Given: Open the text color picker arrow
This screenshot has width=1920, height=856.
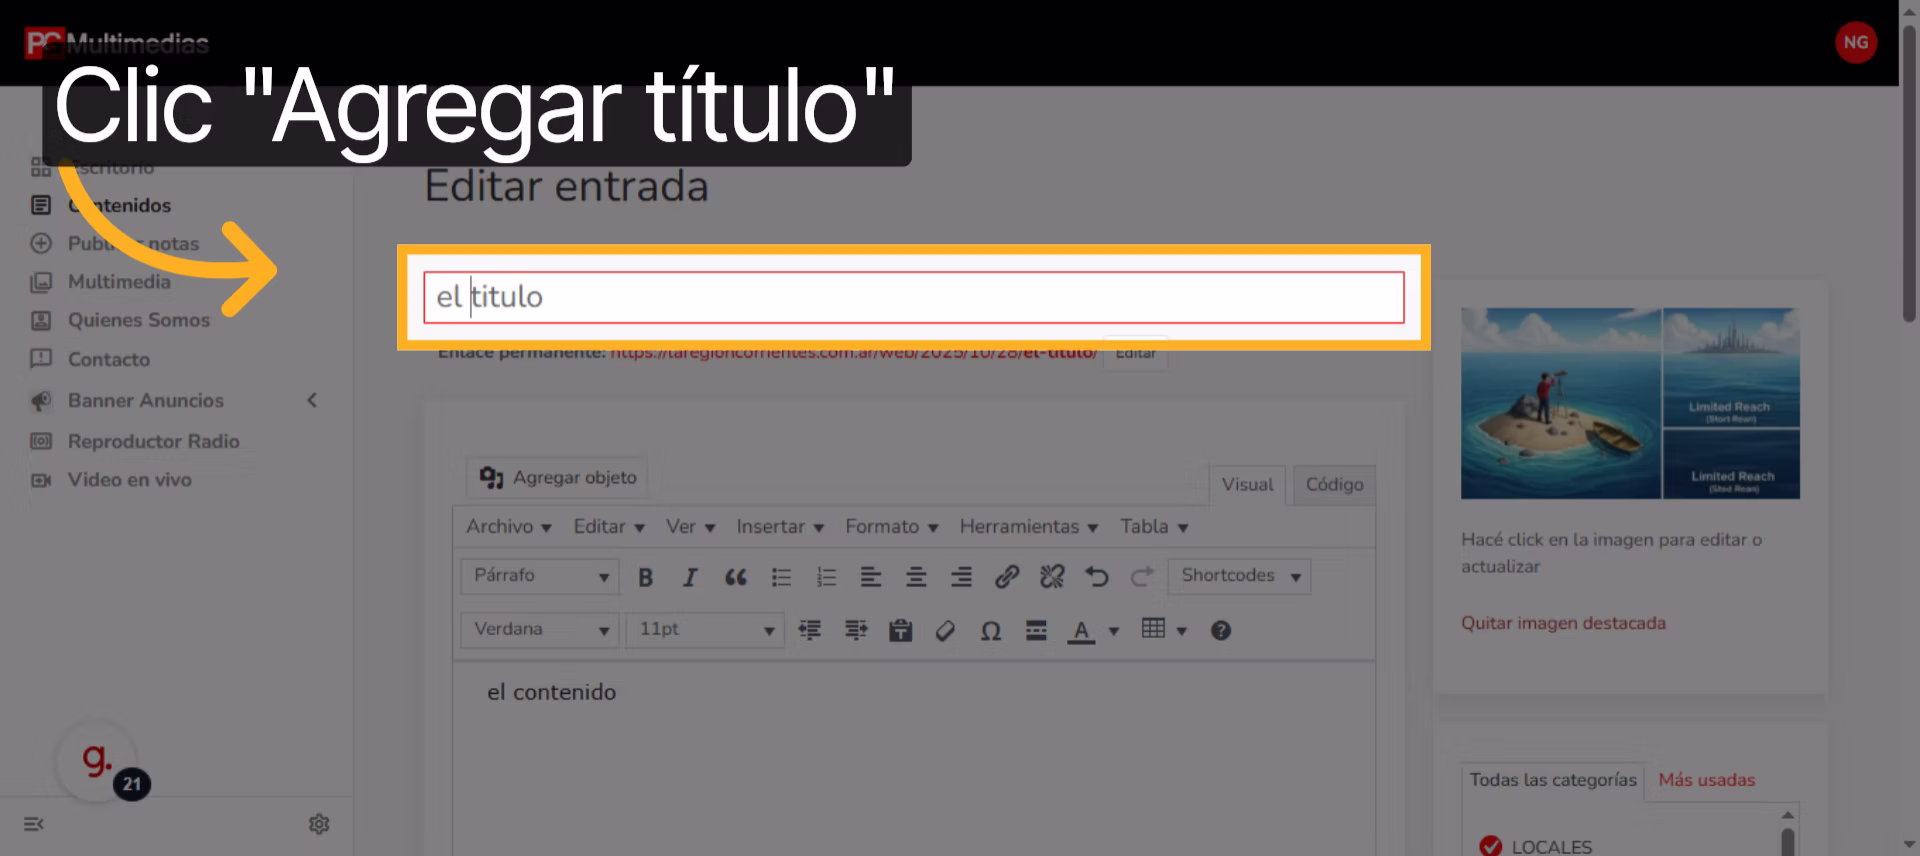Looking at the screenshot, I should (x=1114, y=631).
